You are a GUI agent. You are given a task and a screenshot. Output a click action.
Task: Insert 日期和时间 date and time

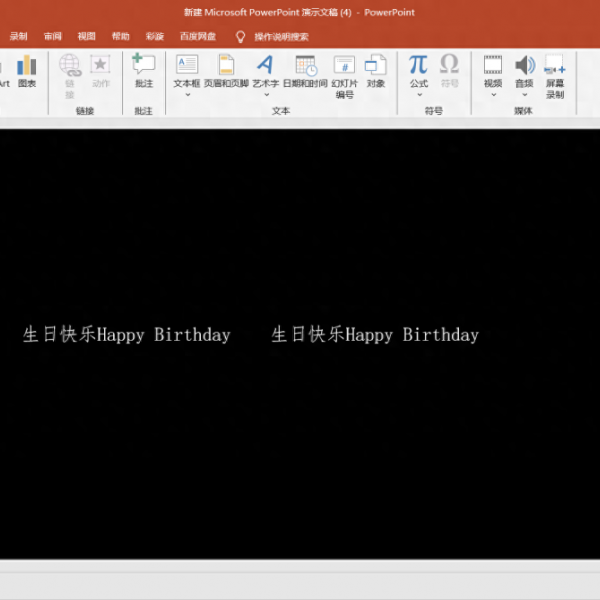click(x=305, y=70)
